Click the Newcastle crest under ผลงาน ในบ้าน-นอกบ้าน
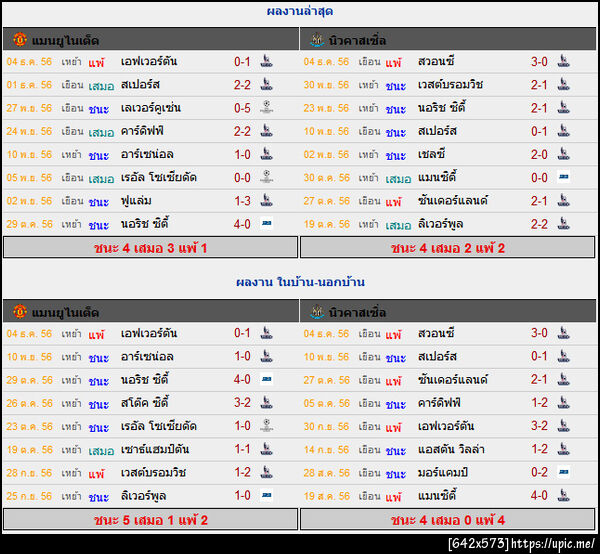This screenshot has width=600, height=554. [317, 311]
